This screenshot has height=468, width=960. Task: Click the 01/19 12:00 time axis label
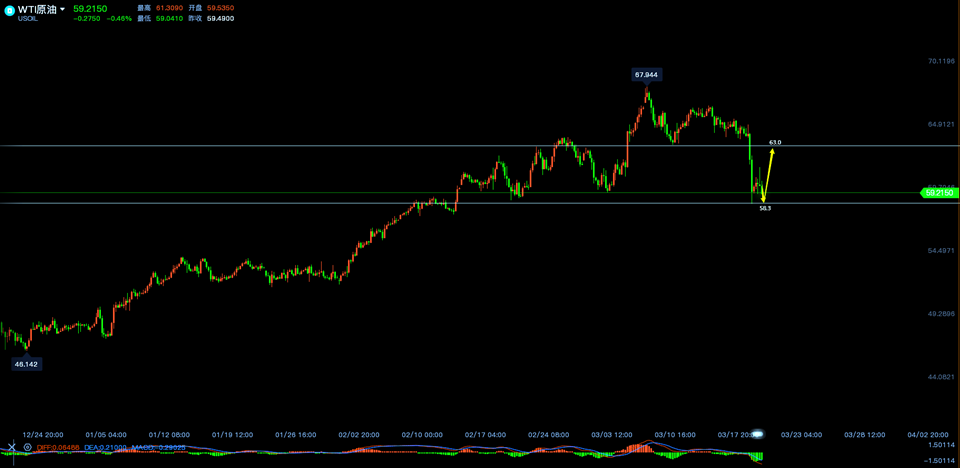(x=232, y=434)
